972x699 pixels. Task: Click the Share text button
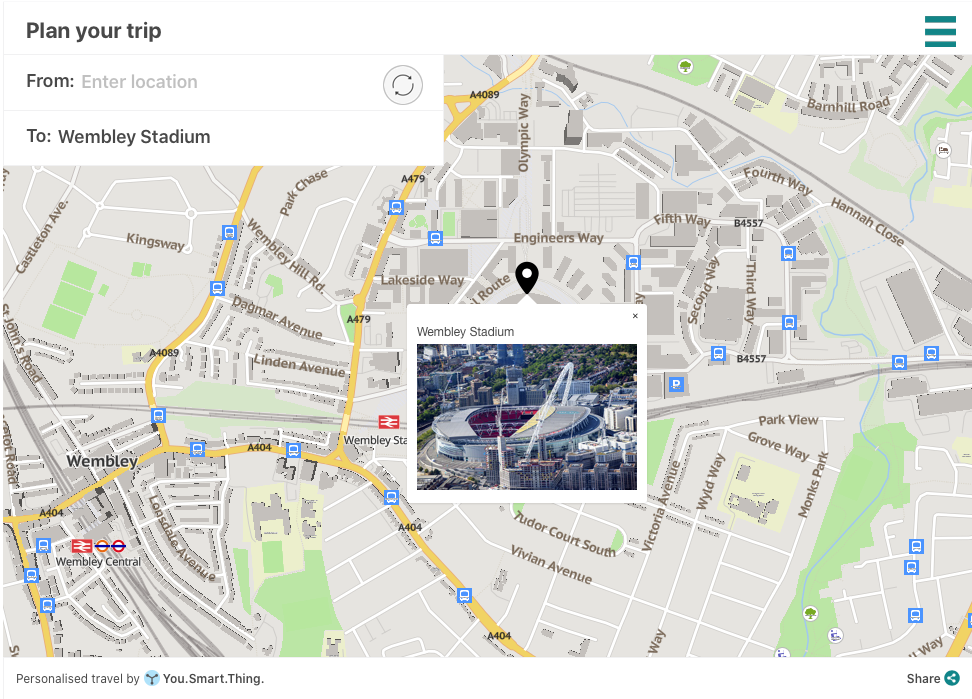click(x=923, y=679)
